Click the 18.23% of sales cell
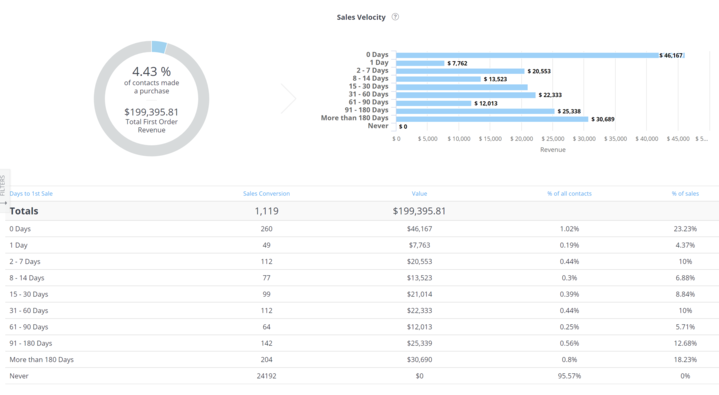 (x=685, y=360)
